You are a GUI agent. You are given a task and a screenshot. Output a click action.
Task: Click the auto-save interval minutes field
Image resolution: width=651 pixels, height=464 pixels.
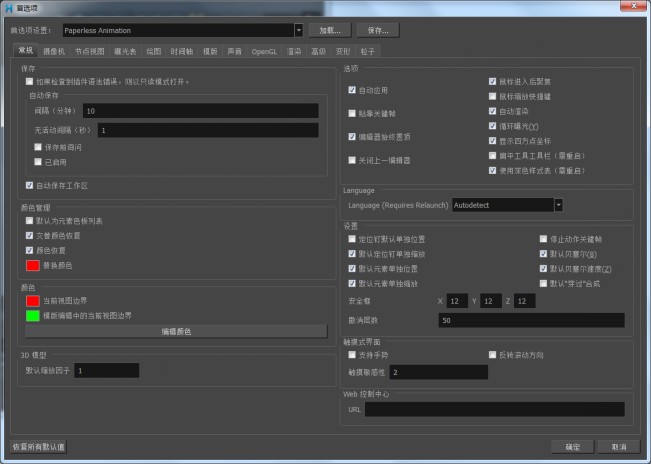(x=201, y=111)
